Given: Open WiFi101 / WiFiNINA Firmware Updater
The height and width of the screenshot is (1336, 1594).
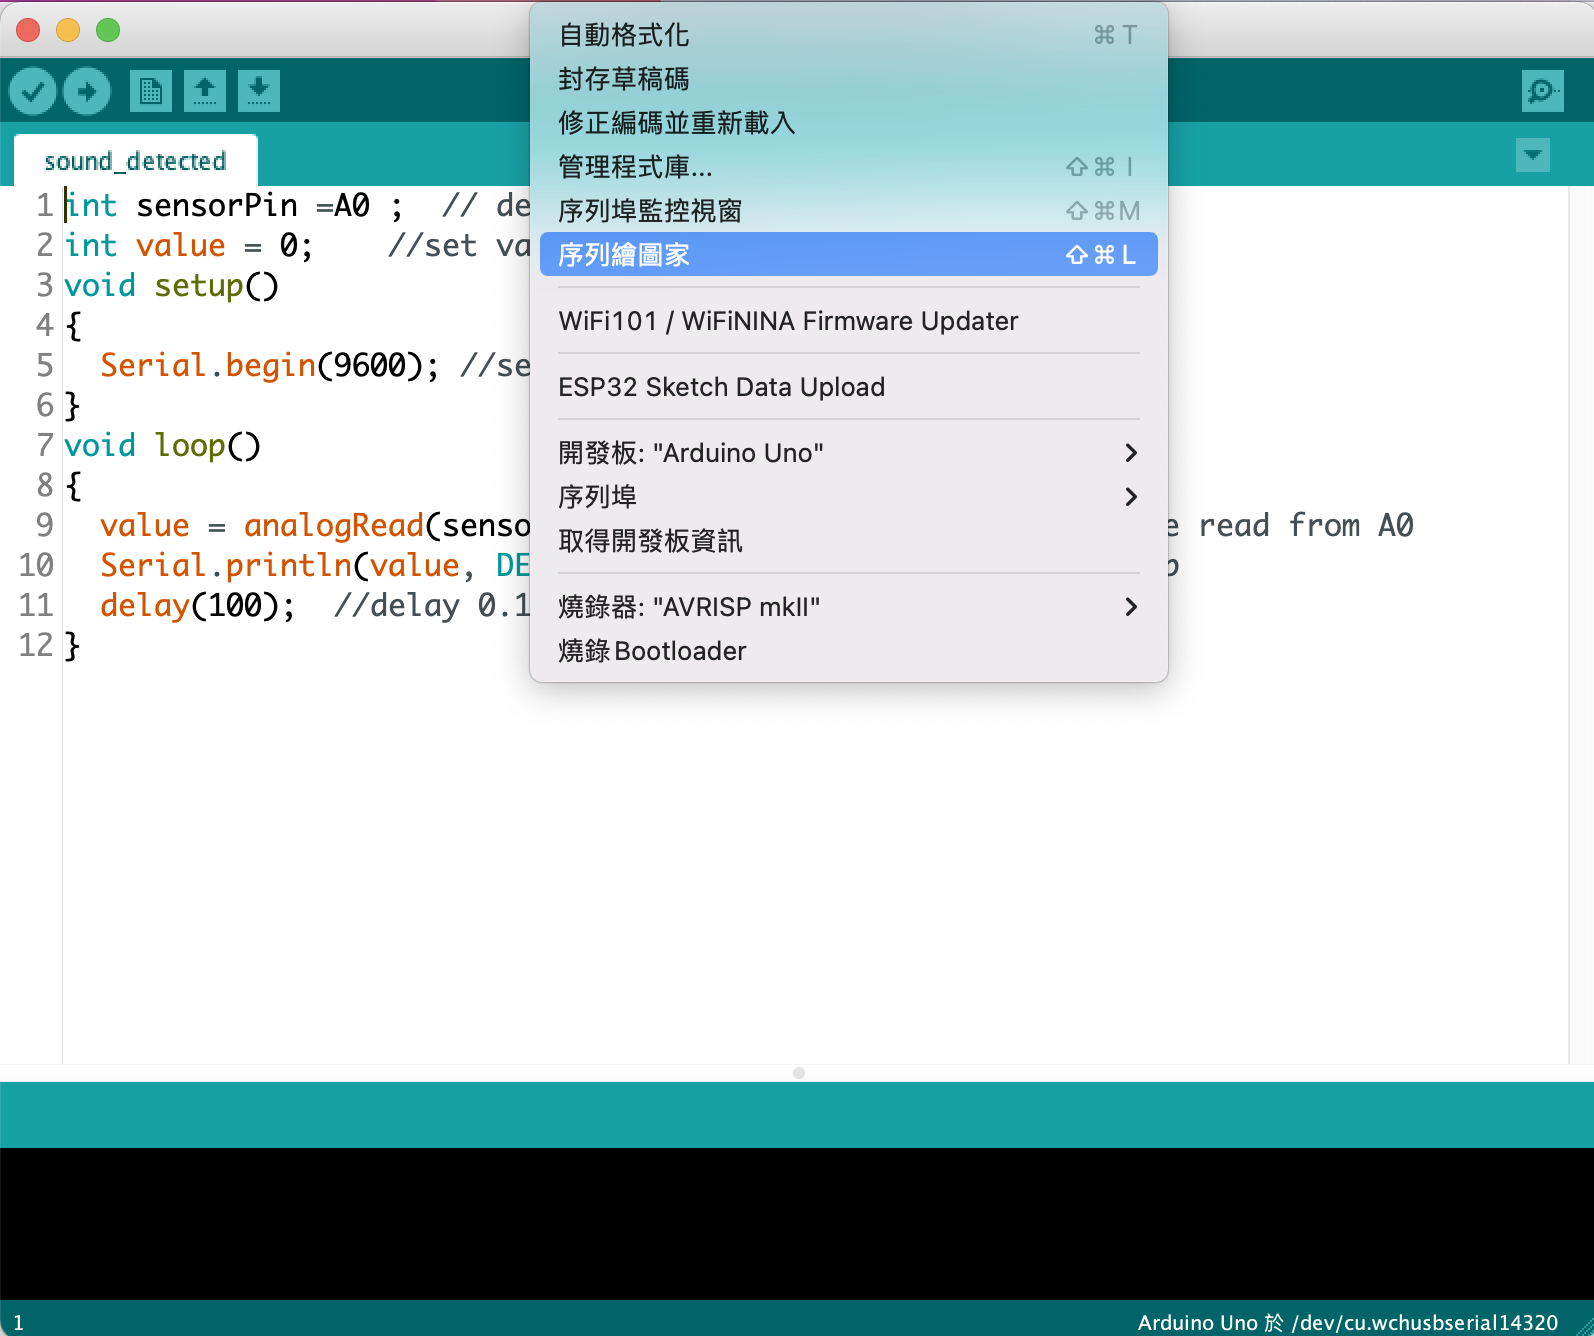Looking at the screenshot, I should point(848,321).
